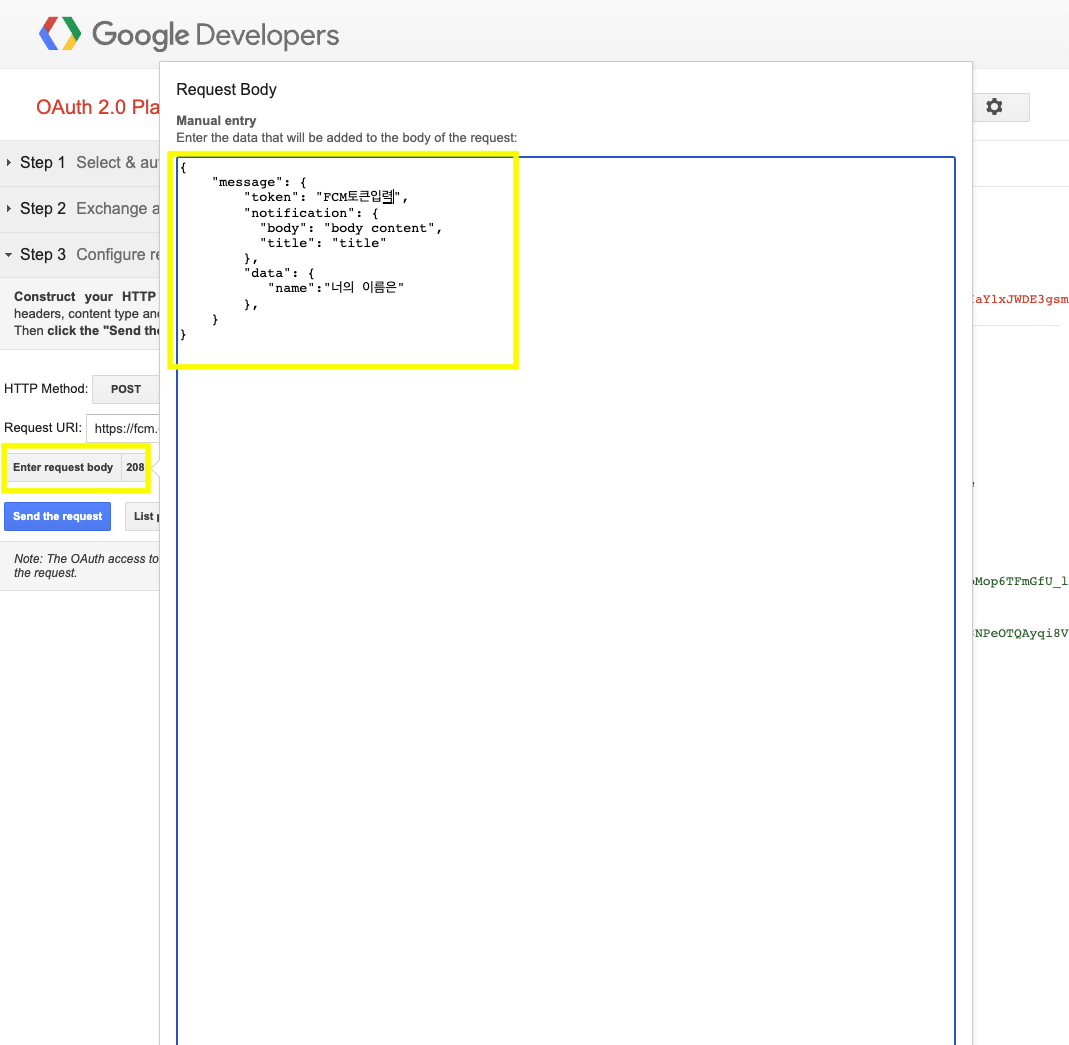The height and width of the screenshot is (1045, 1069).
Task: Click the "token" line in JSON body
Action: click(326, 198)
